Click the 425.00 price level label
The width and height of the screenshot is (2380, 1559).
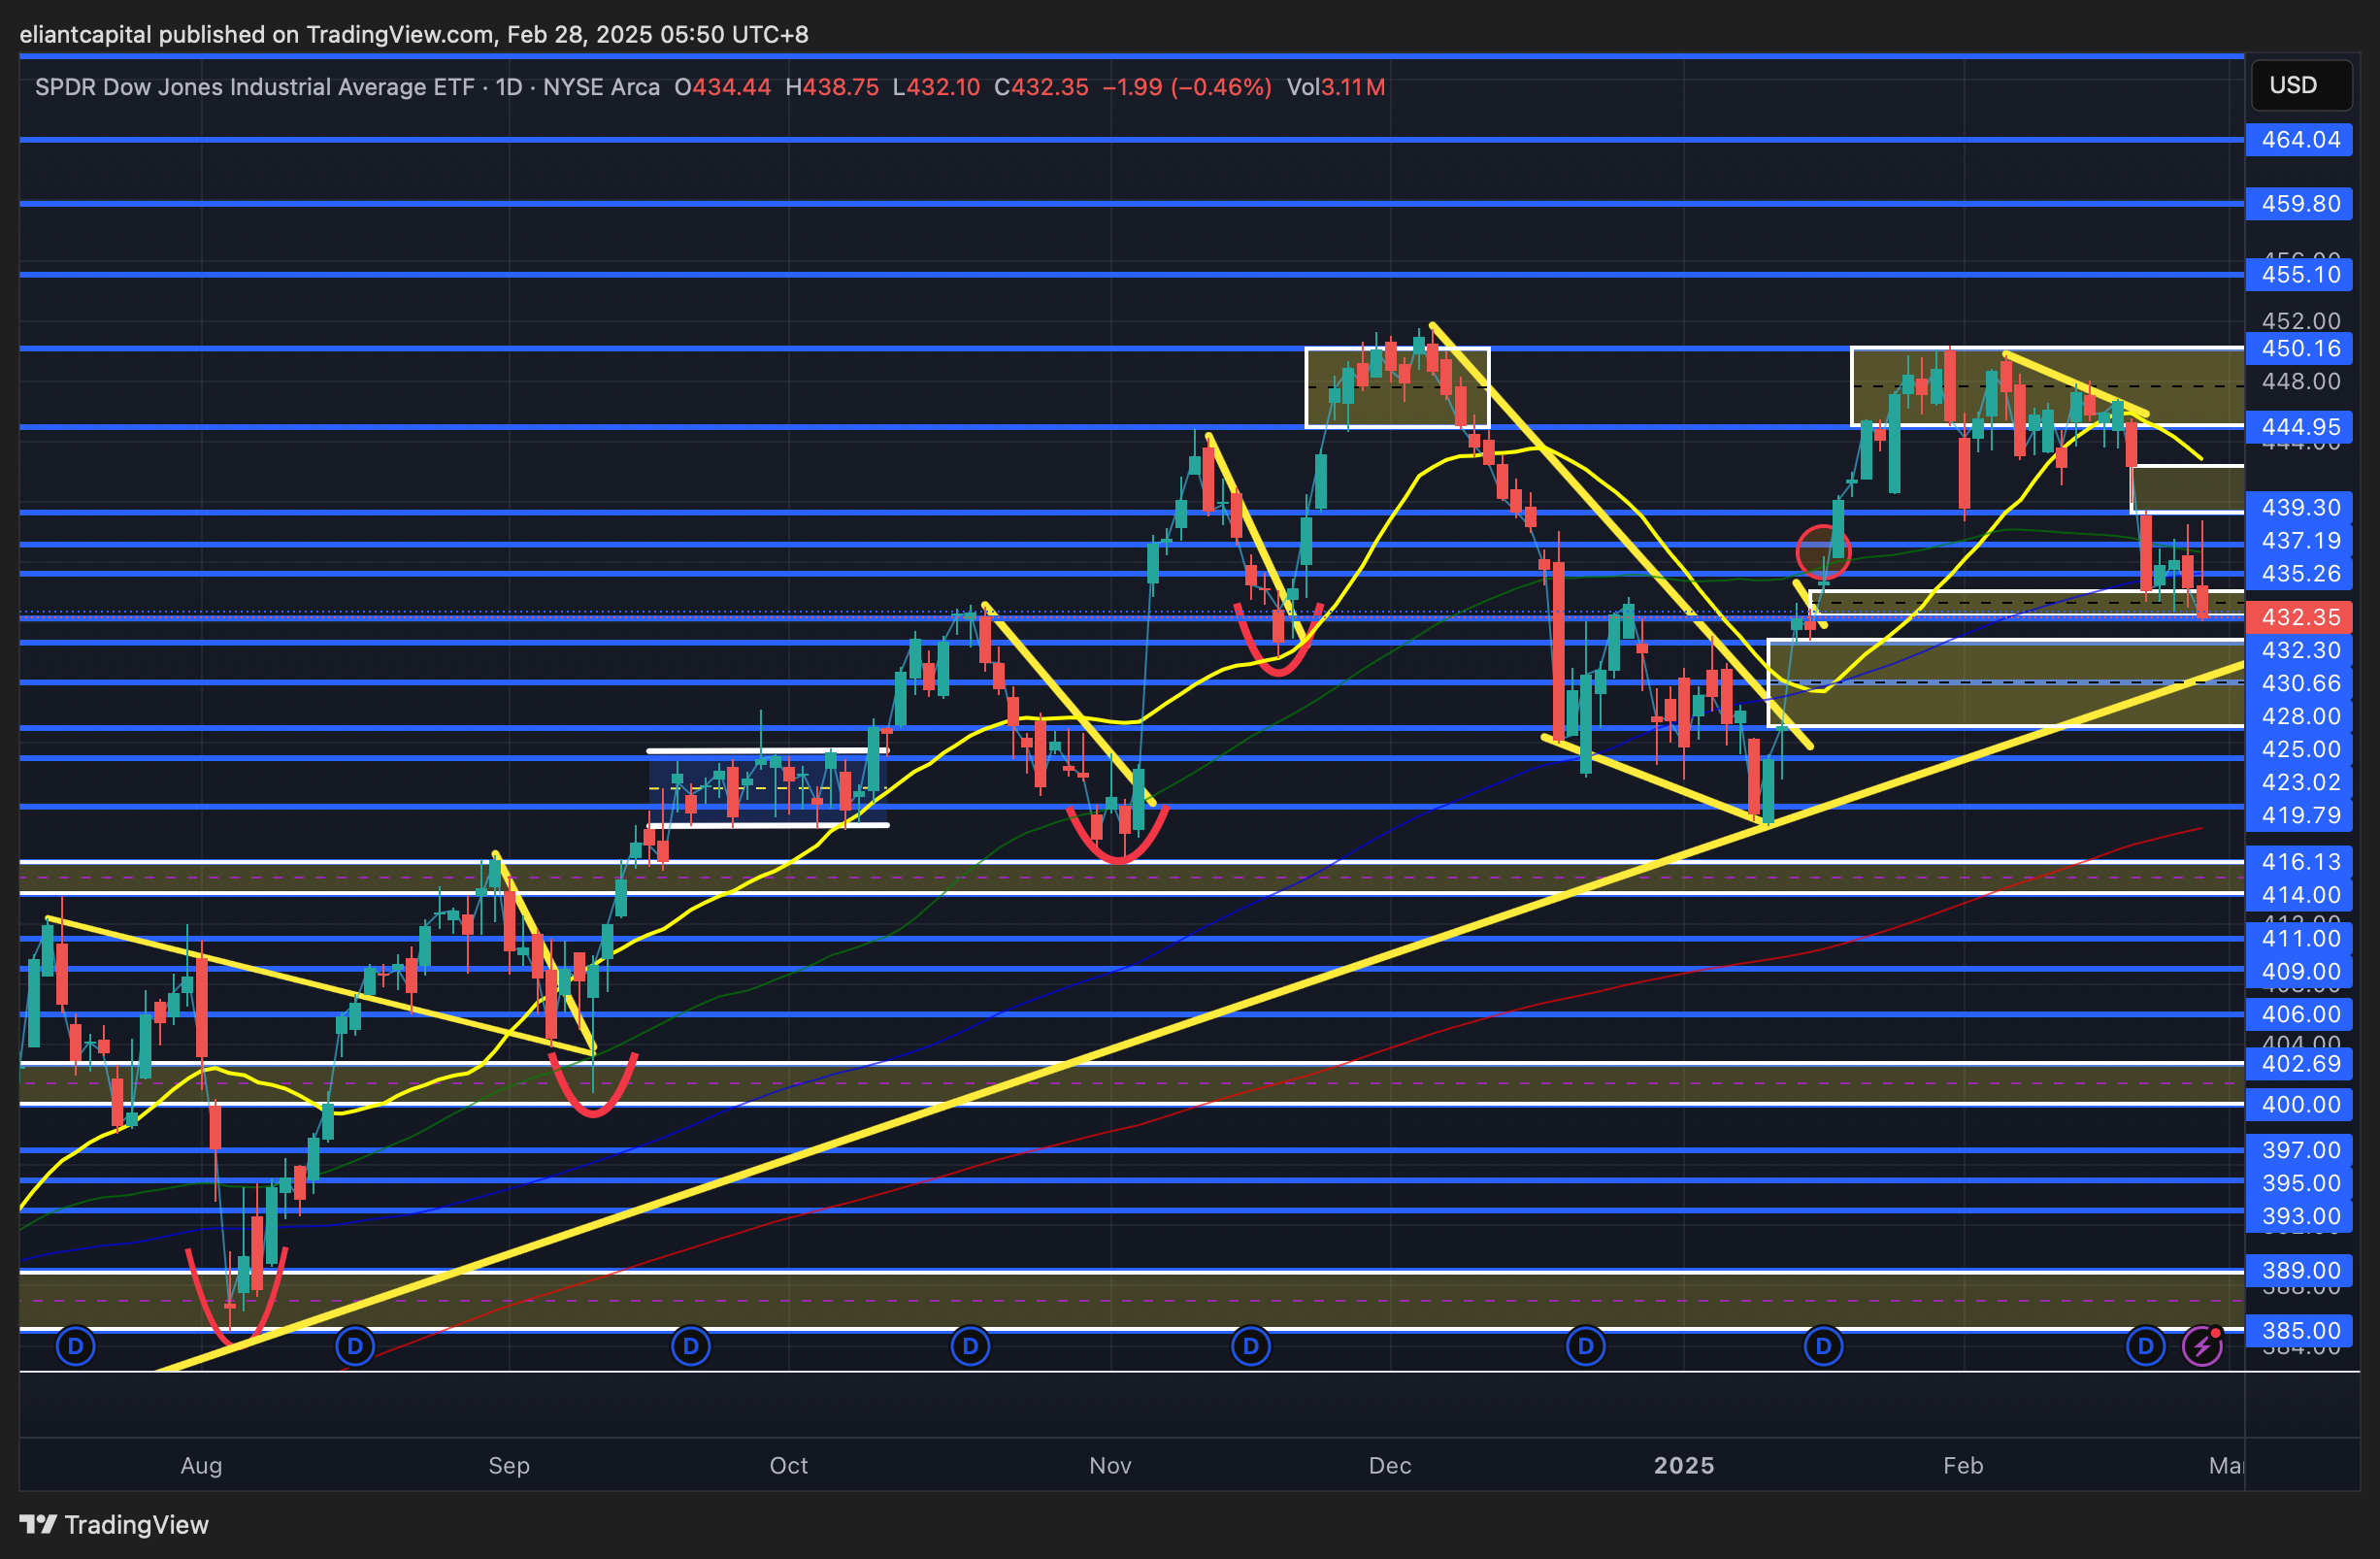tap(2298, 749)
